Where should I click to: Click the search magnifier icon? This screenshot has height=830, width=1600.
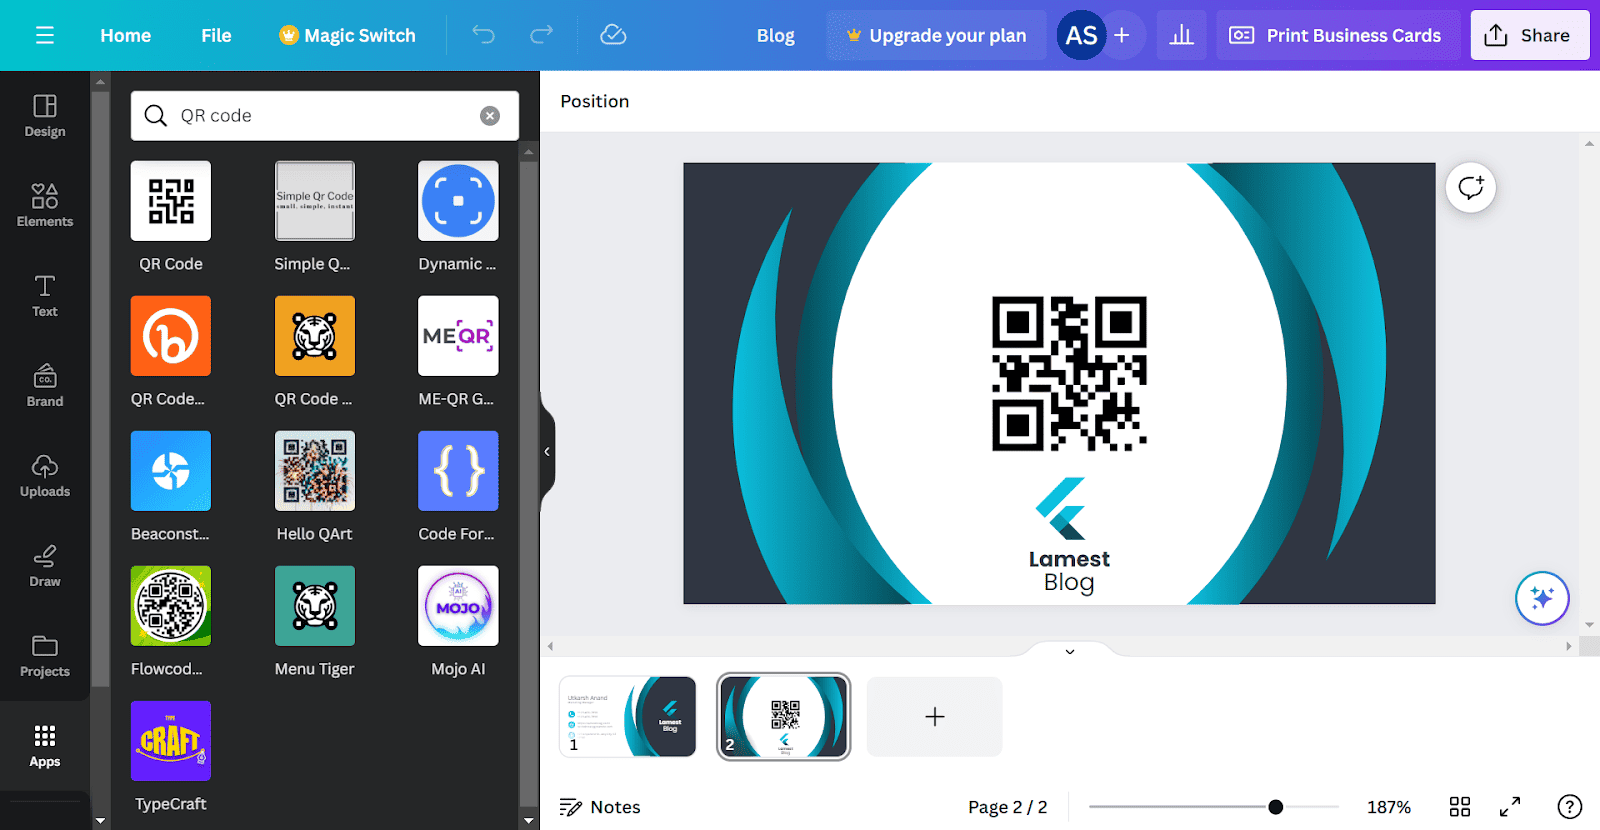155,116
